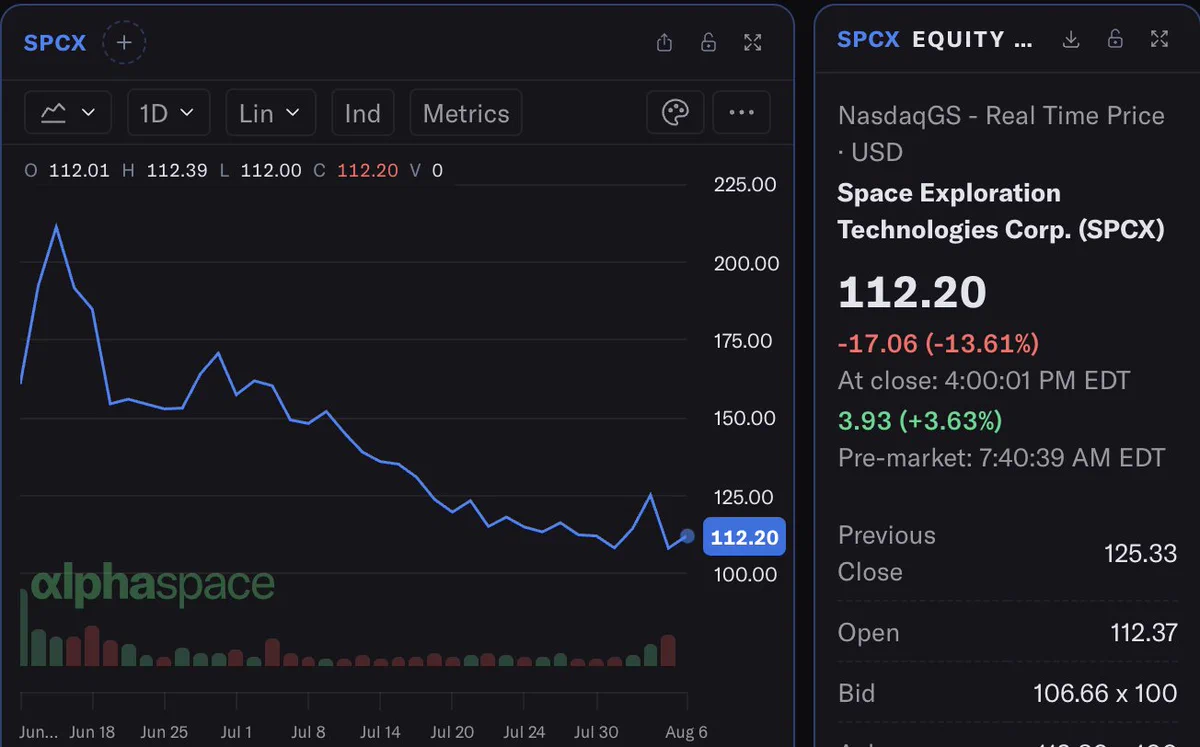Click the Jul 20 date label
This screenshot has width=1200, height=747.
(x=452, y=732)
